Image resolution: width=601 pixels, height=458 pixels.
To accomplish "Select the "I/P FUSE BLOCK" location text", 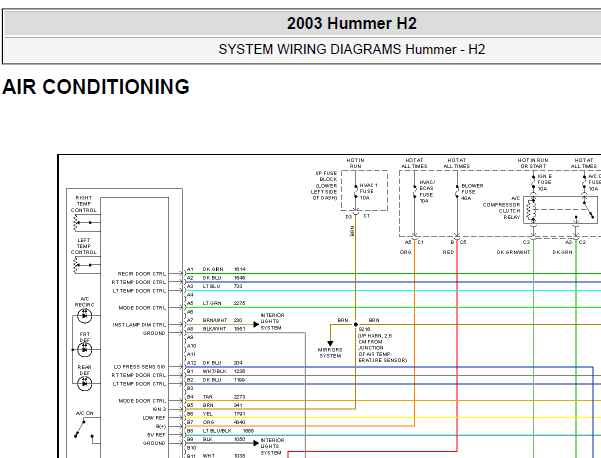I will click(324, 185).
